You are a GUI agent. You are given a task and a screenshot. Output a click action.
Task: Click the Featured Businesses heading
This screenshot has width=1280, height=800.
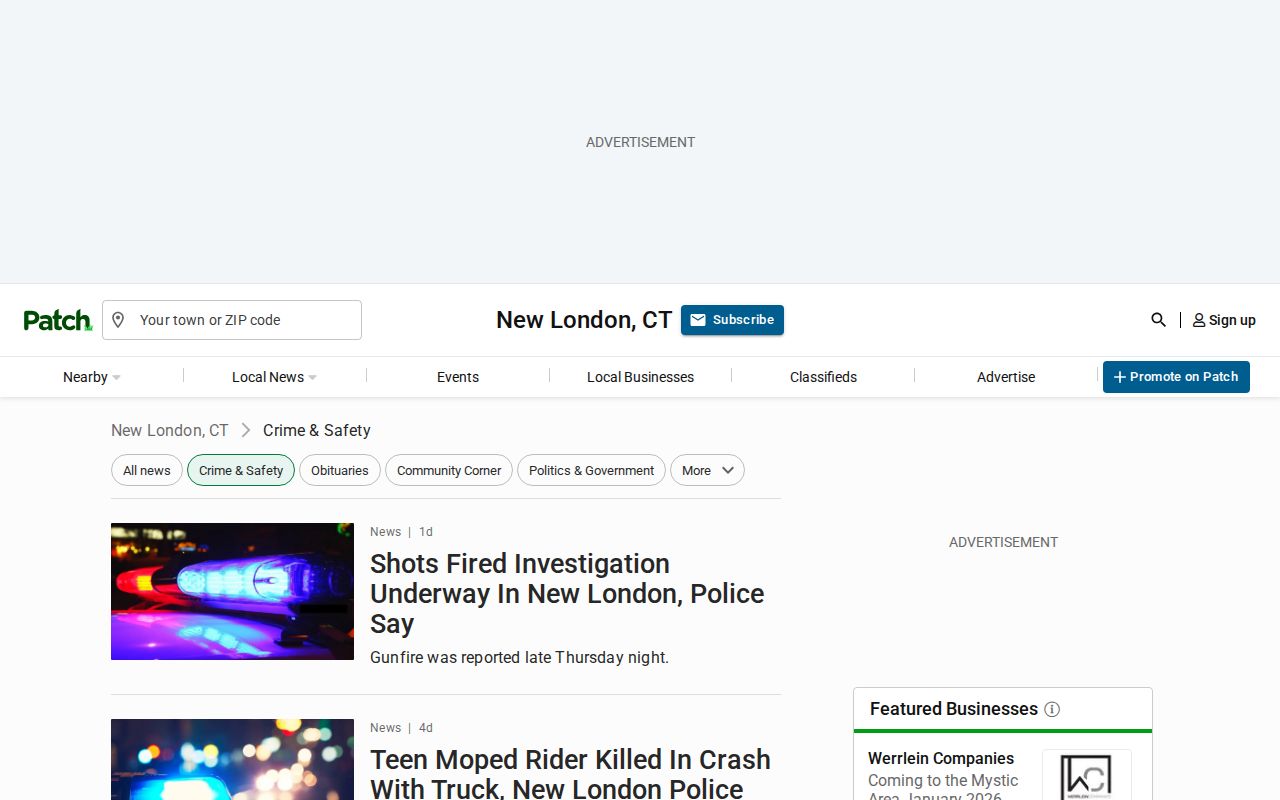coord(954,709)
